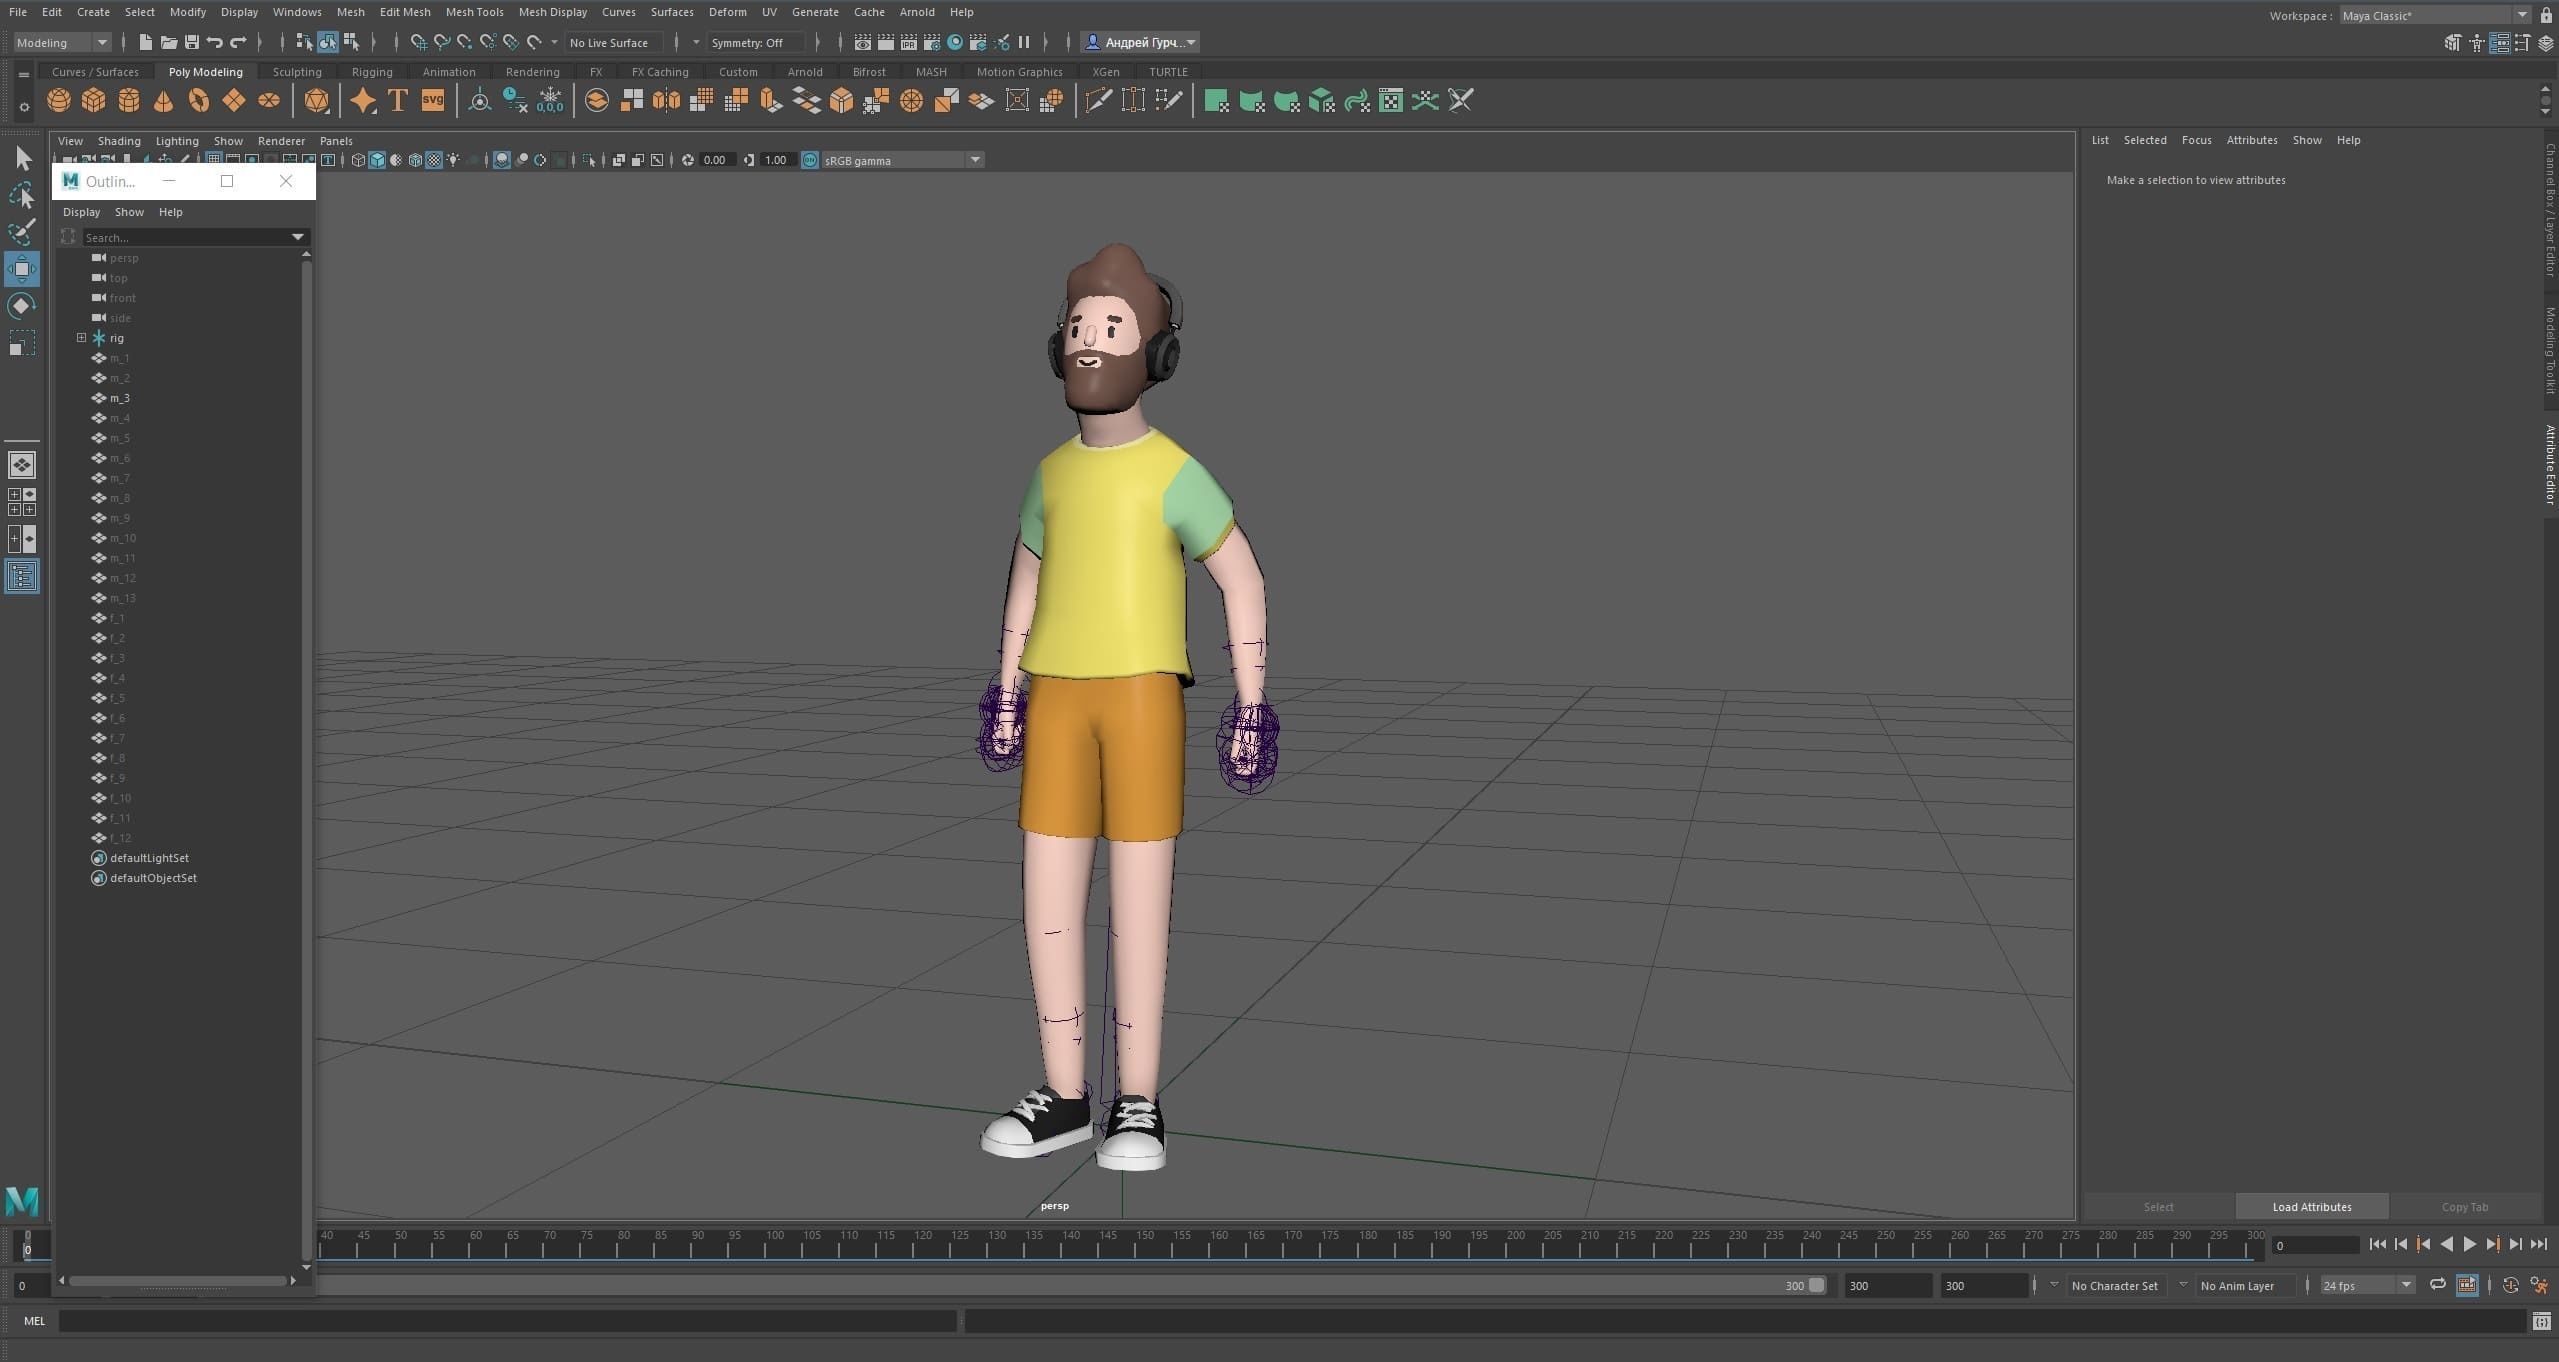This screenshot has width=2559, height=1362.
Task: Toggle smooth shade all in viewport
Action: click(x=377, y=160)
